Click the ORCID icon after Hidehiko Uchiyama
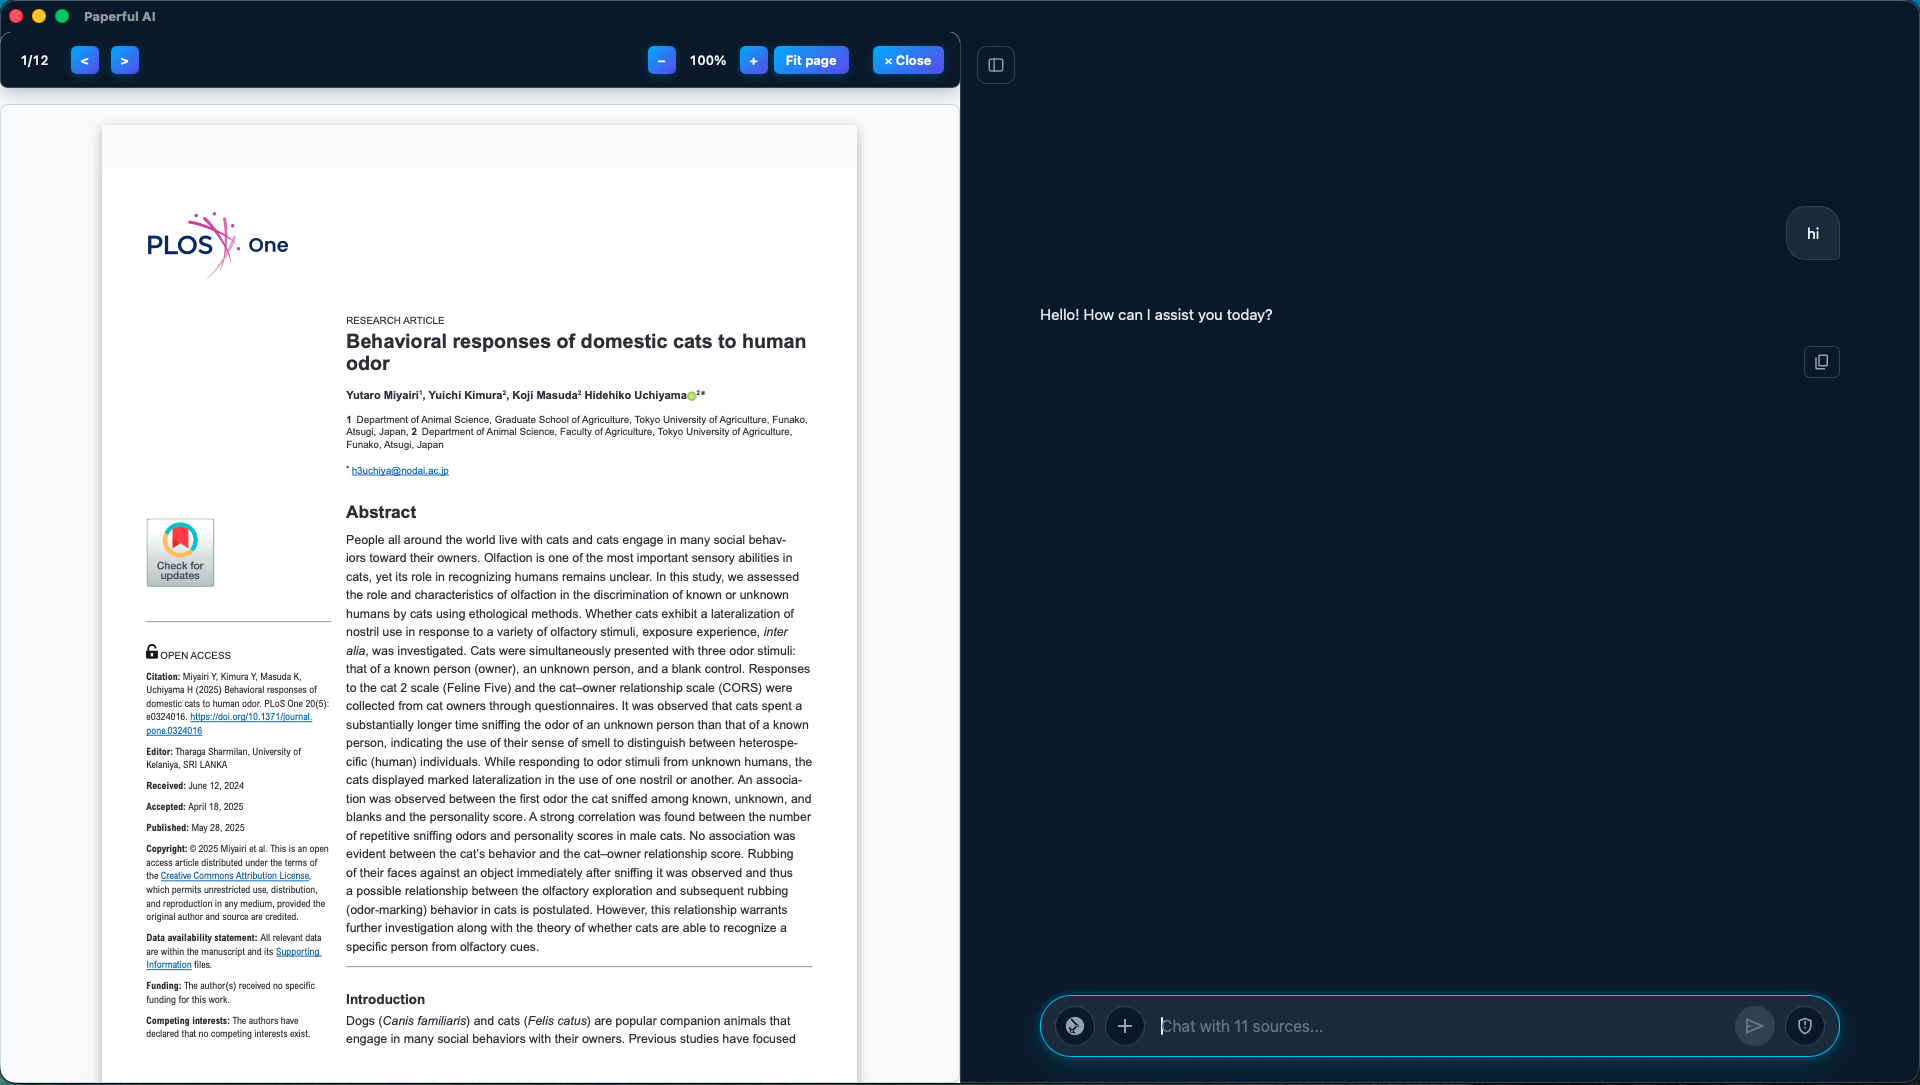Screen dimensions: 1920x1085 point(691,396)
